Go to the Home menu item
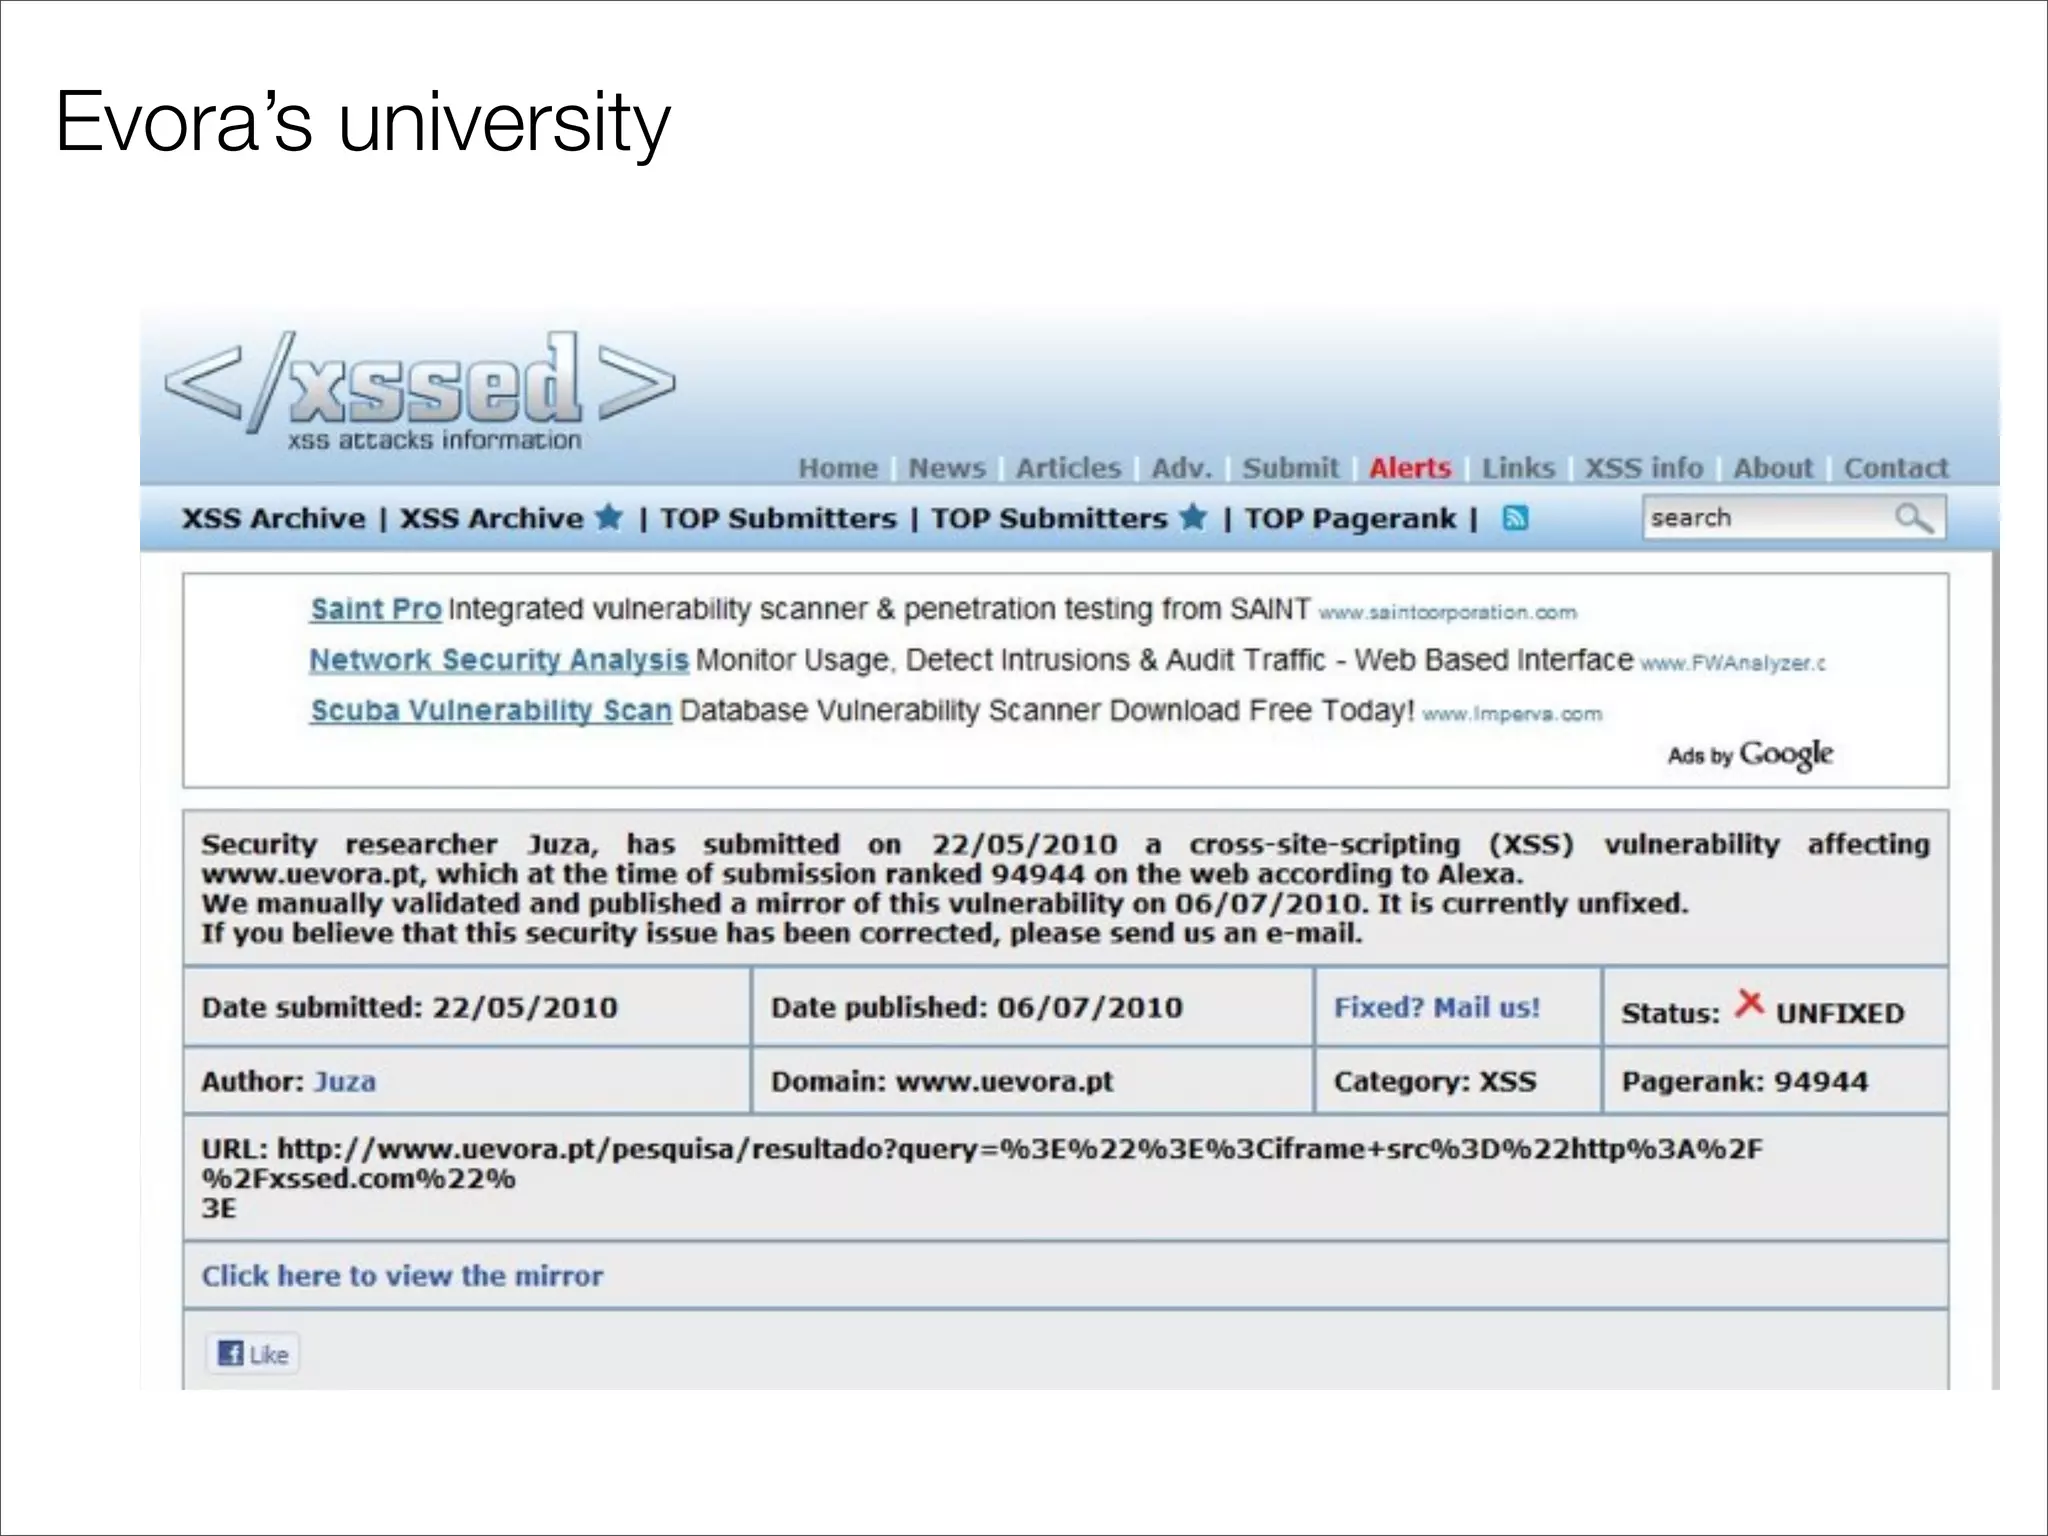Image resolution: width=2048 pixels, height=1536 pixels. 838,468
